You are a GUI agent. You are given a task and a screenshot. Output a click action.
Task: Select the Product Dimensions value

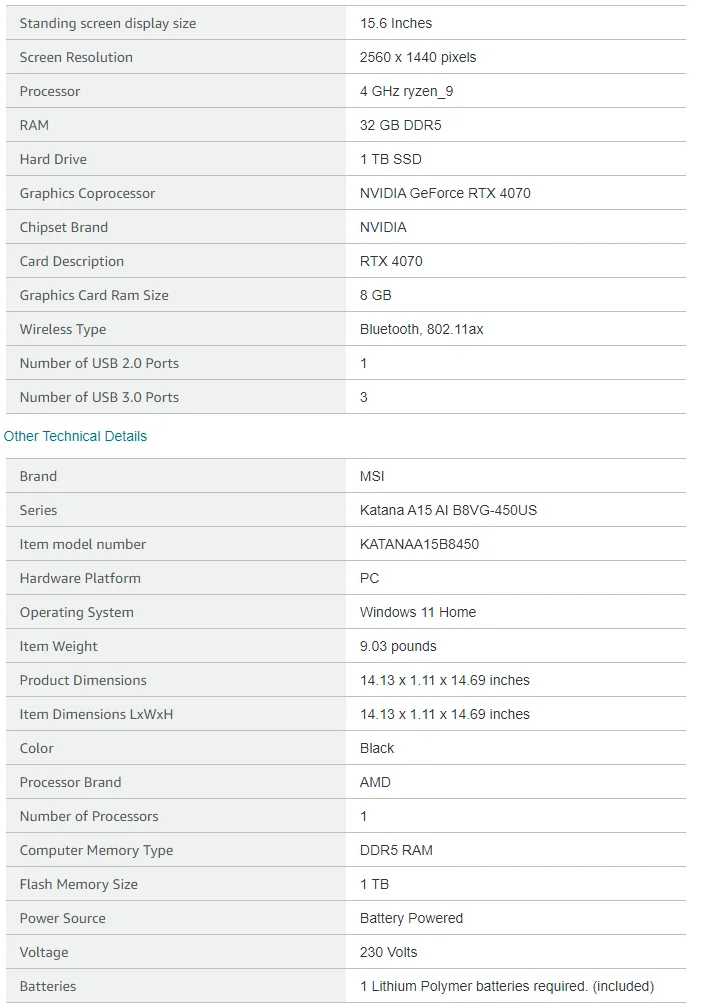click(444, 681)
